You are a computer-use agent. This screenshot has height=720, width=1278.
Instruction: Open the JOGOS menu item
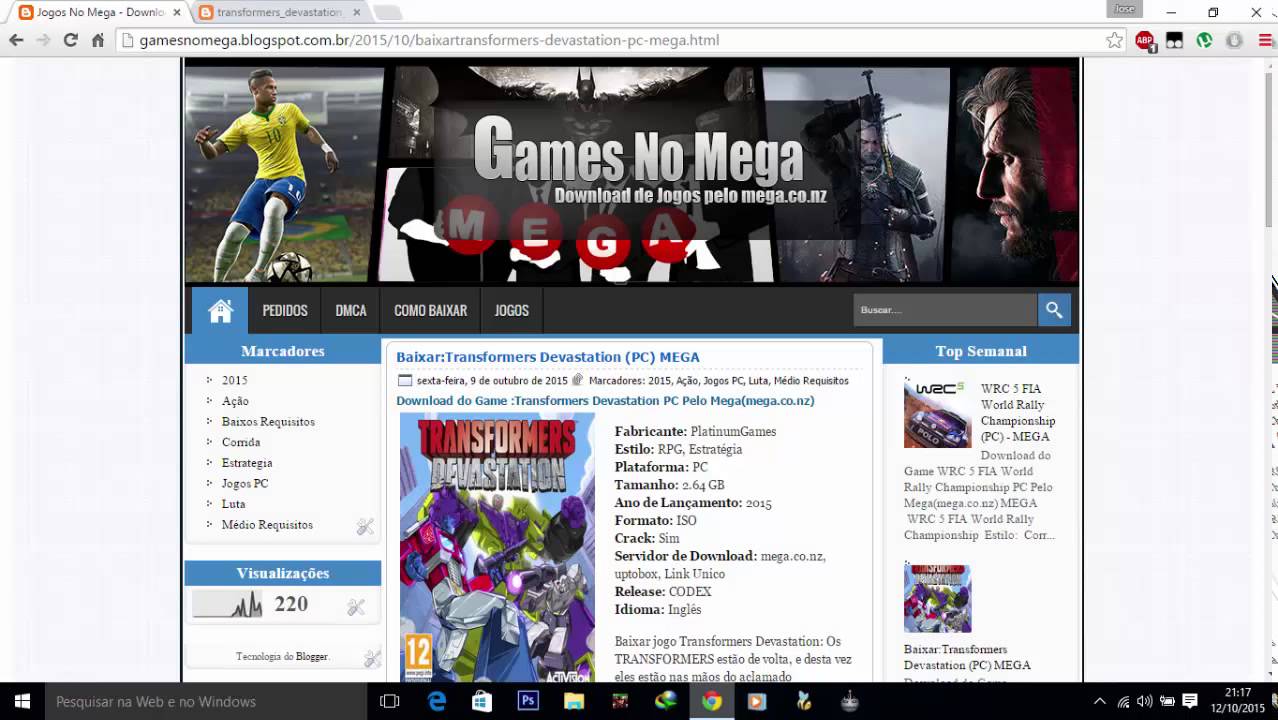[511, 311]
